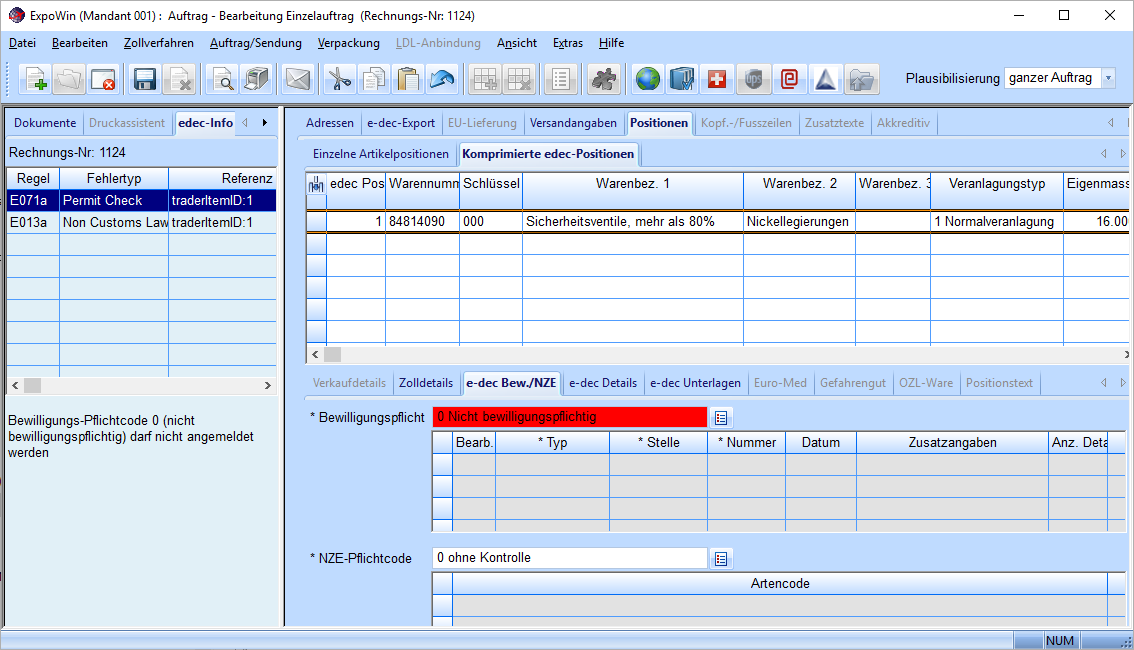Click the '1 Normalveranlagung' cell
Viewport: 1134px width, 650px height.
pyautogui.click(x=997, y=221)
